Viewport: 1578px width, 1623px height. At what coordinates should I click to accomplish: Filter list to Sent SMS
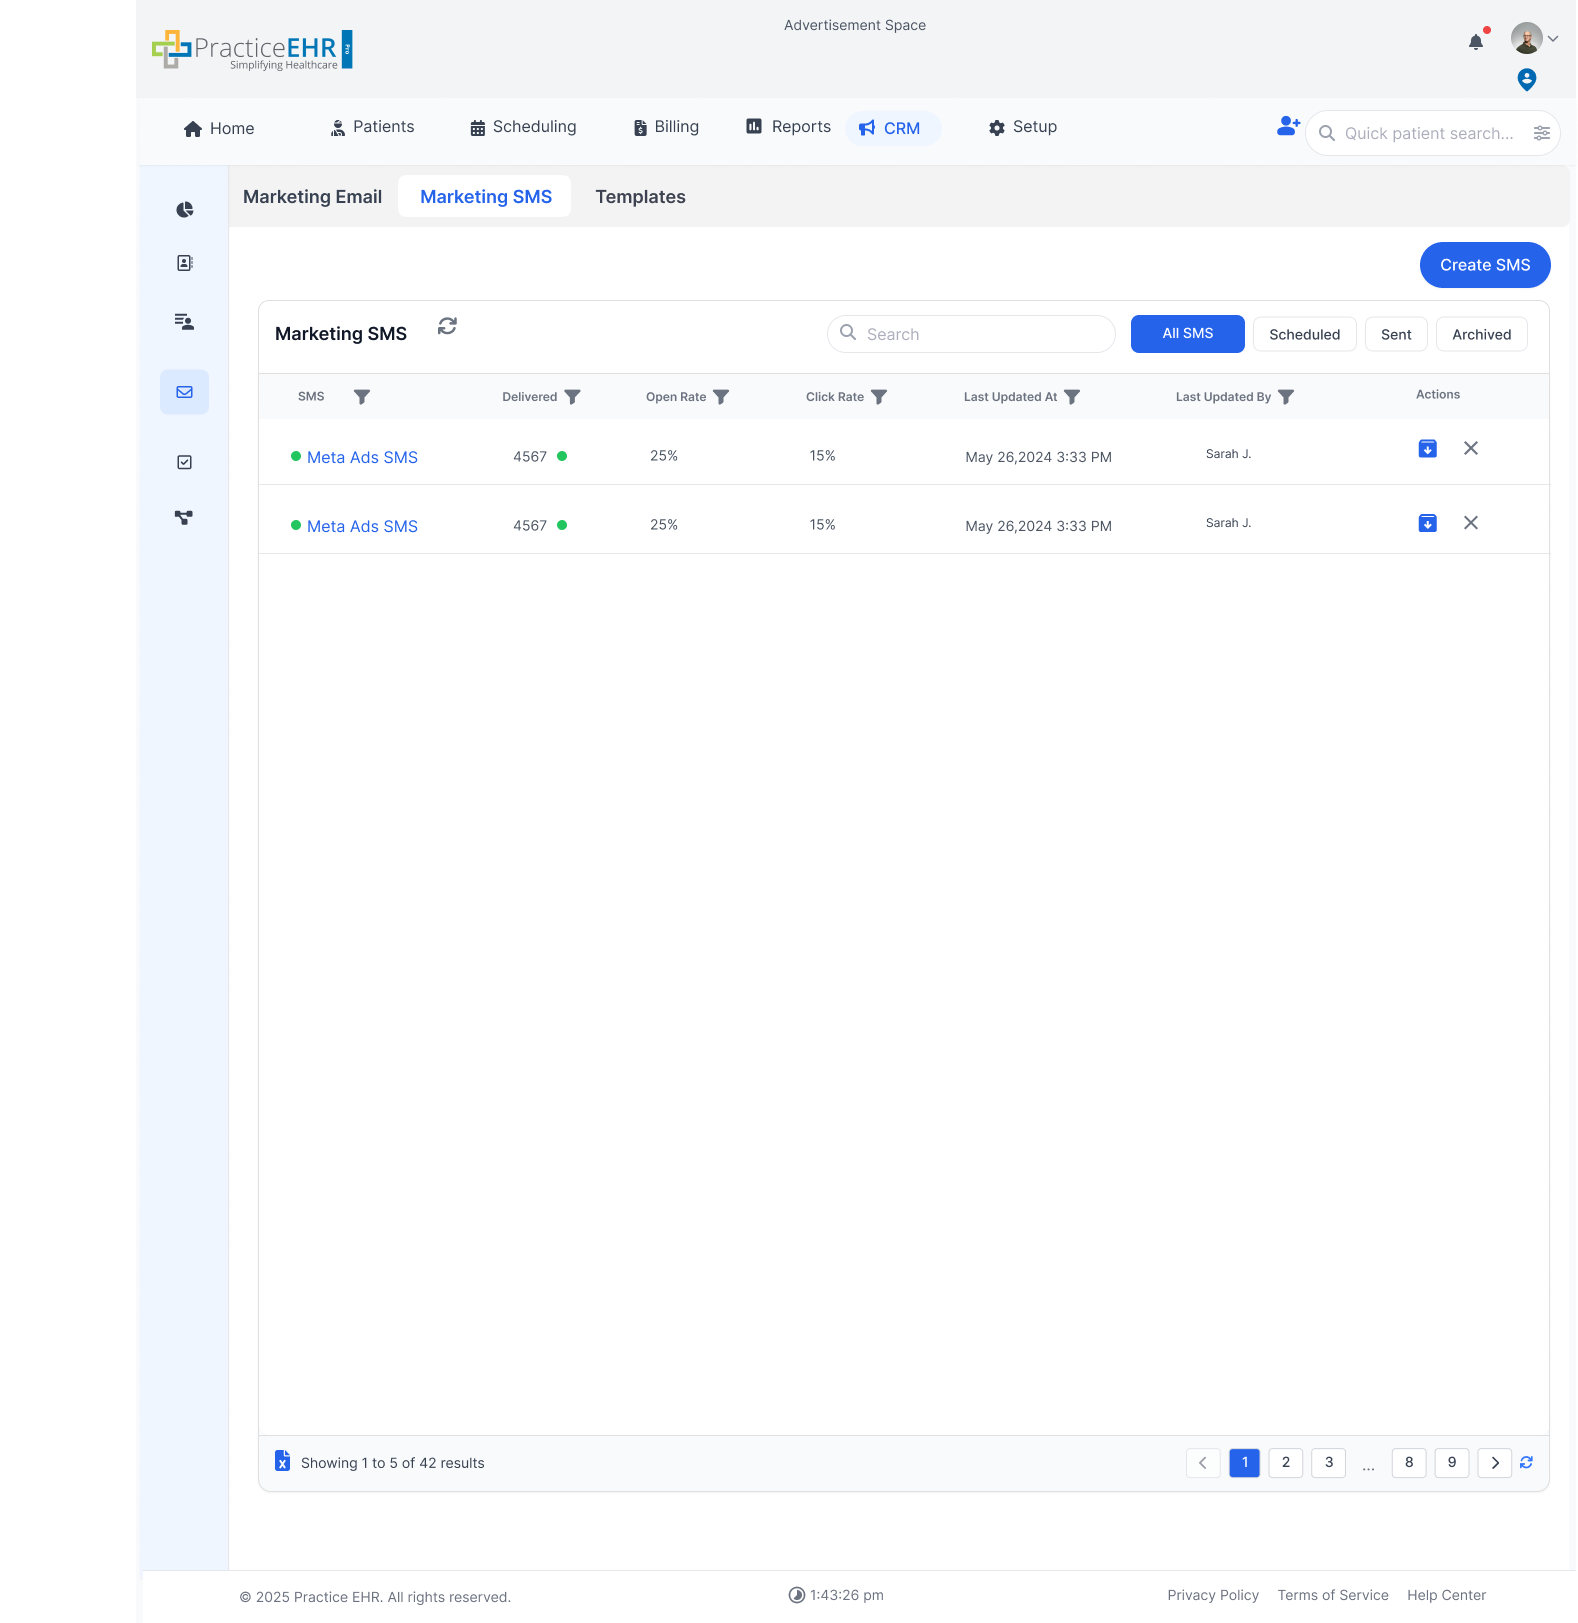pos(1395,334)
